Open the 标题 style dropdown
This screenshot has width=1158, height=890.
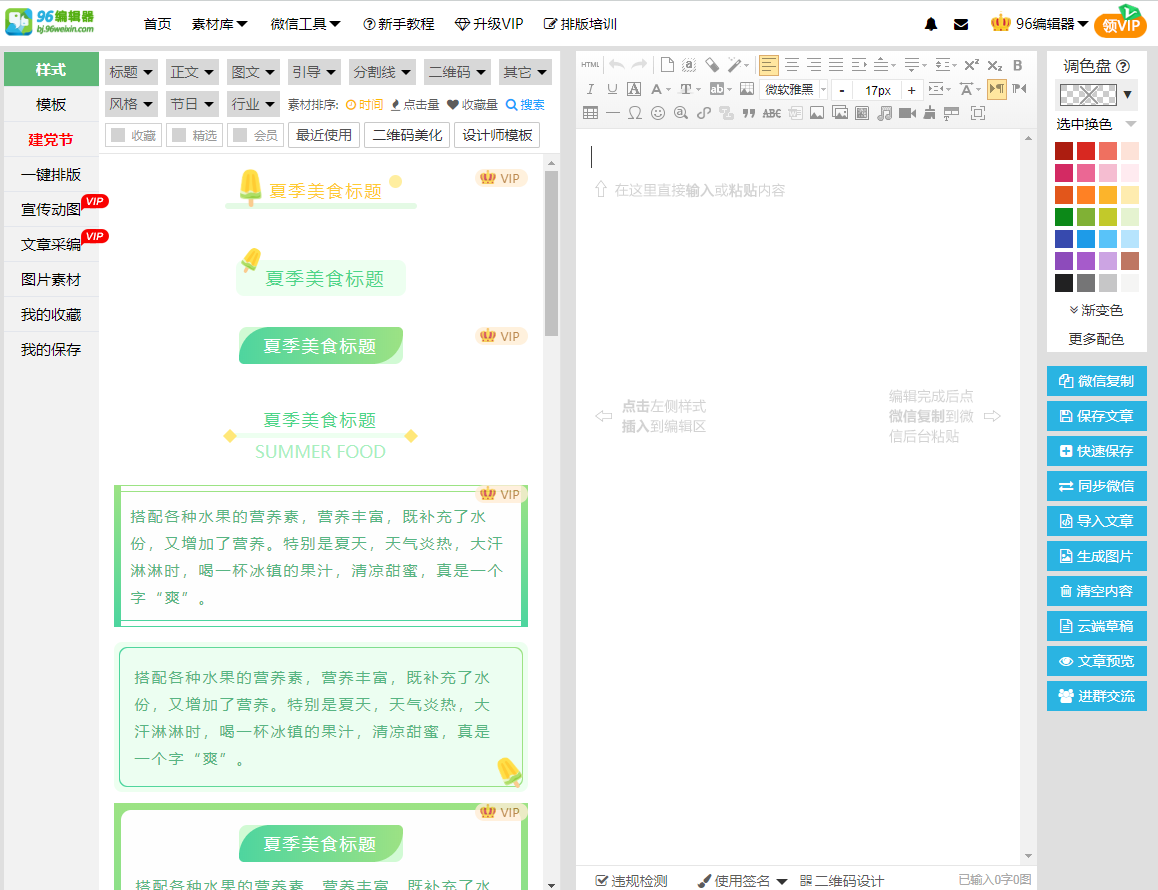coord(131,72)
